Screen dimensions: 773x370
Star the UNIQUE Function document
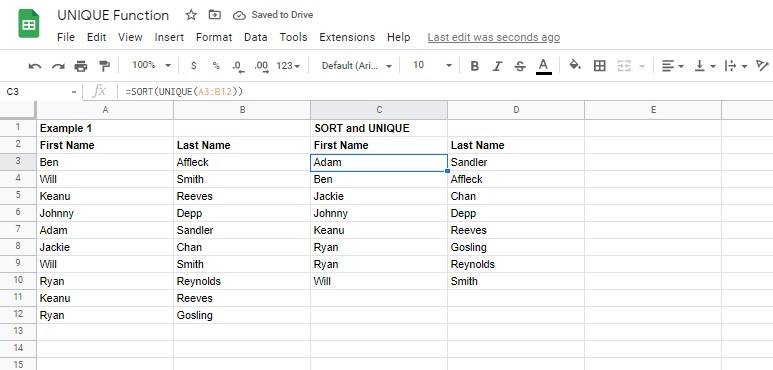point(191,15)
